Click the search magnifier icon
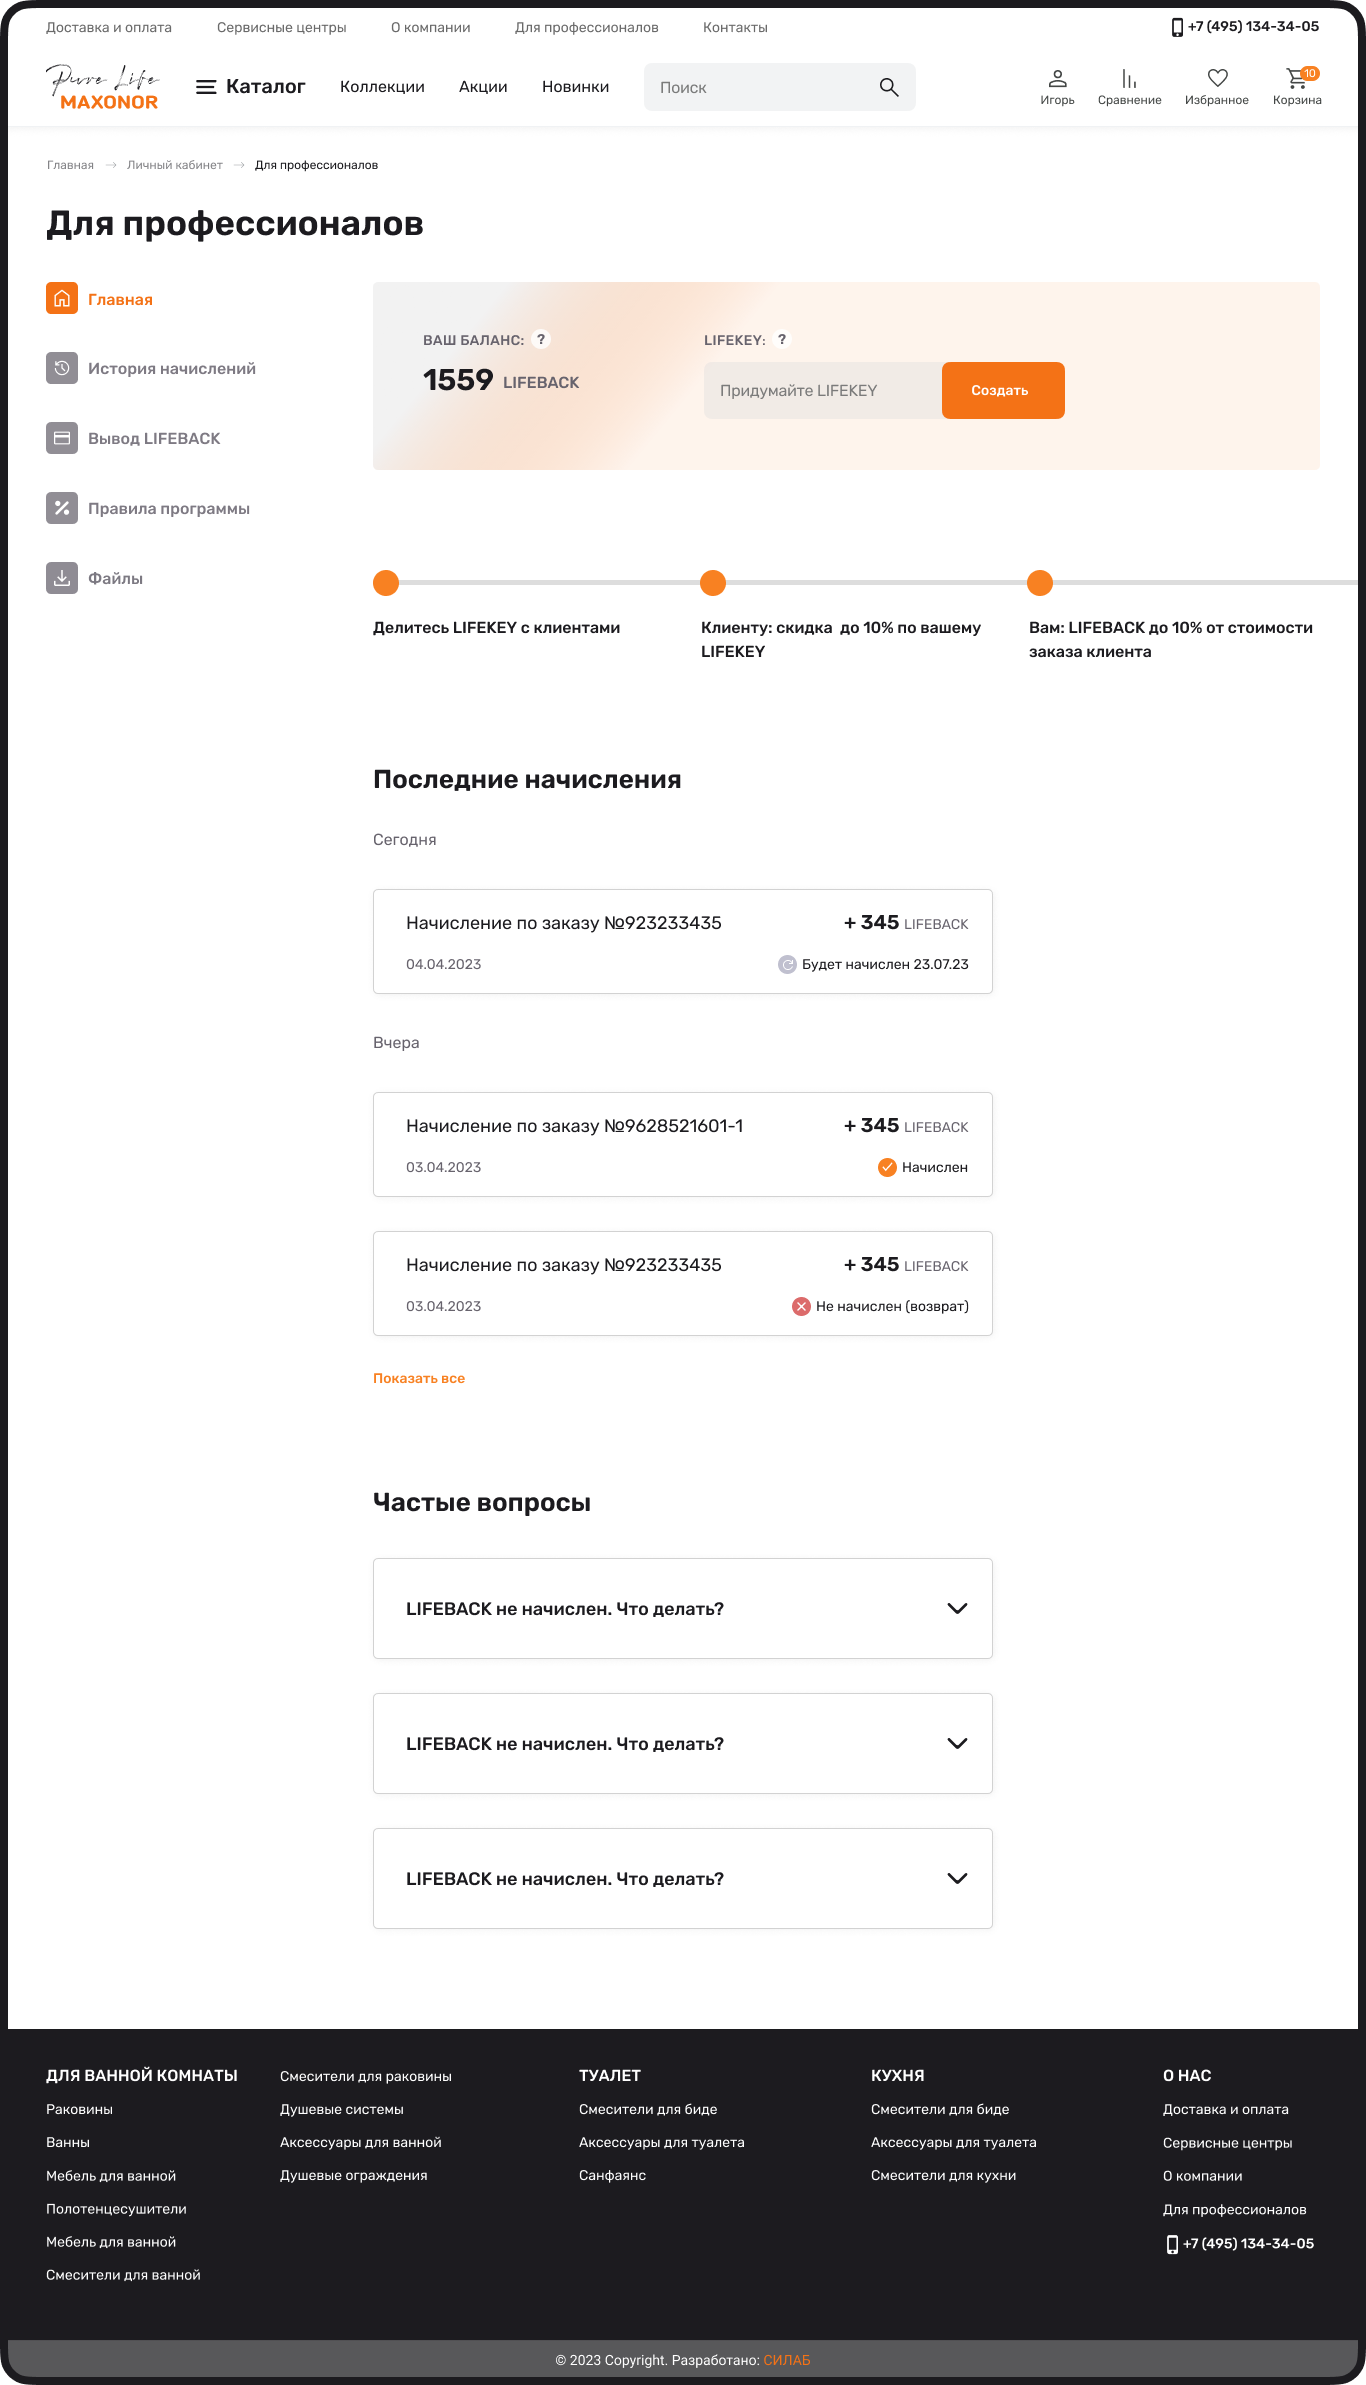This screenshot has width=1366, height=2385. [x=888, y=87]
